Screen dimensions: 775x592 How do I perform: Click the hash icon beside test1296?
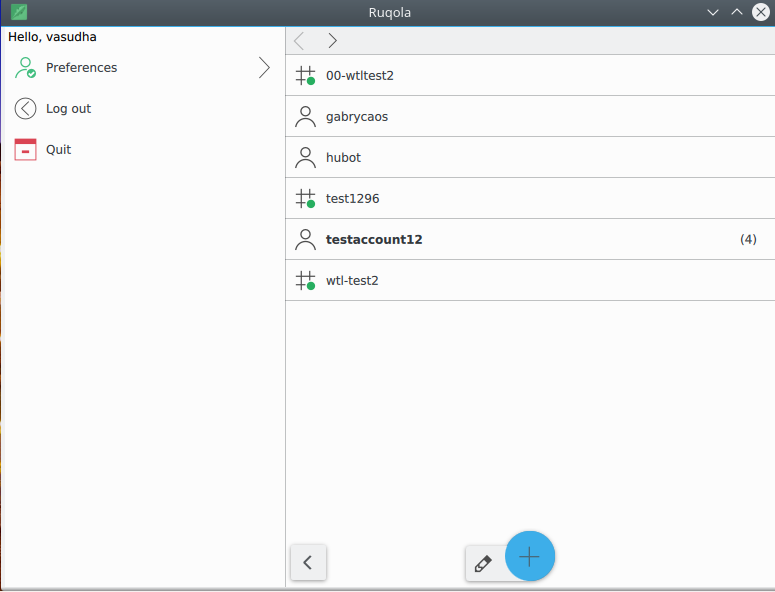tap(306, 199)
